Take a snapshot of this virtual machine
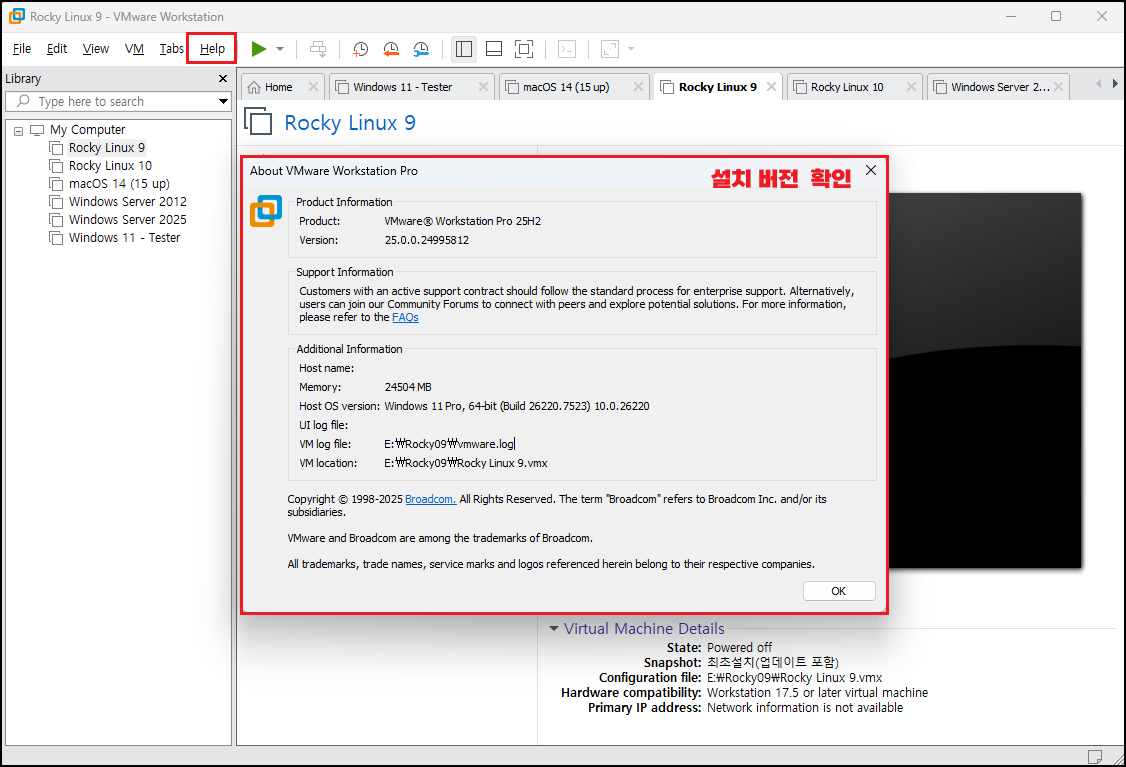The width and height of the screenshot is (1126, 767). click(360, 49)
